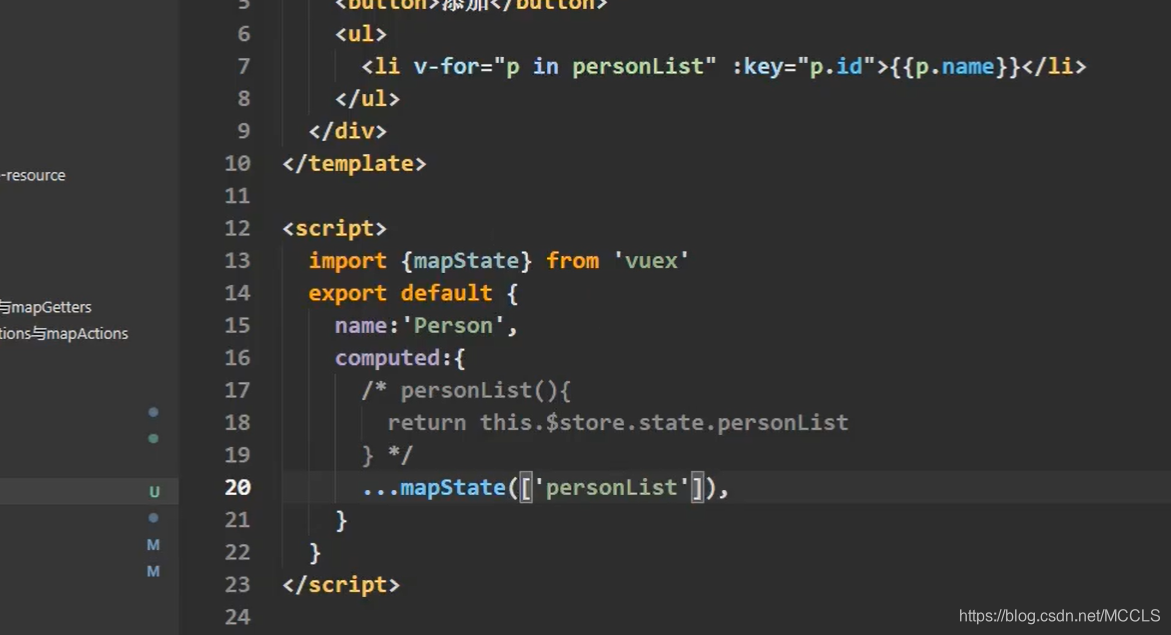Click the opening <script> tag

pos(335,229)
